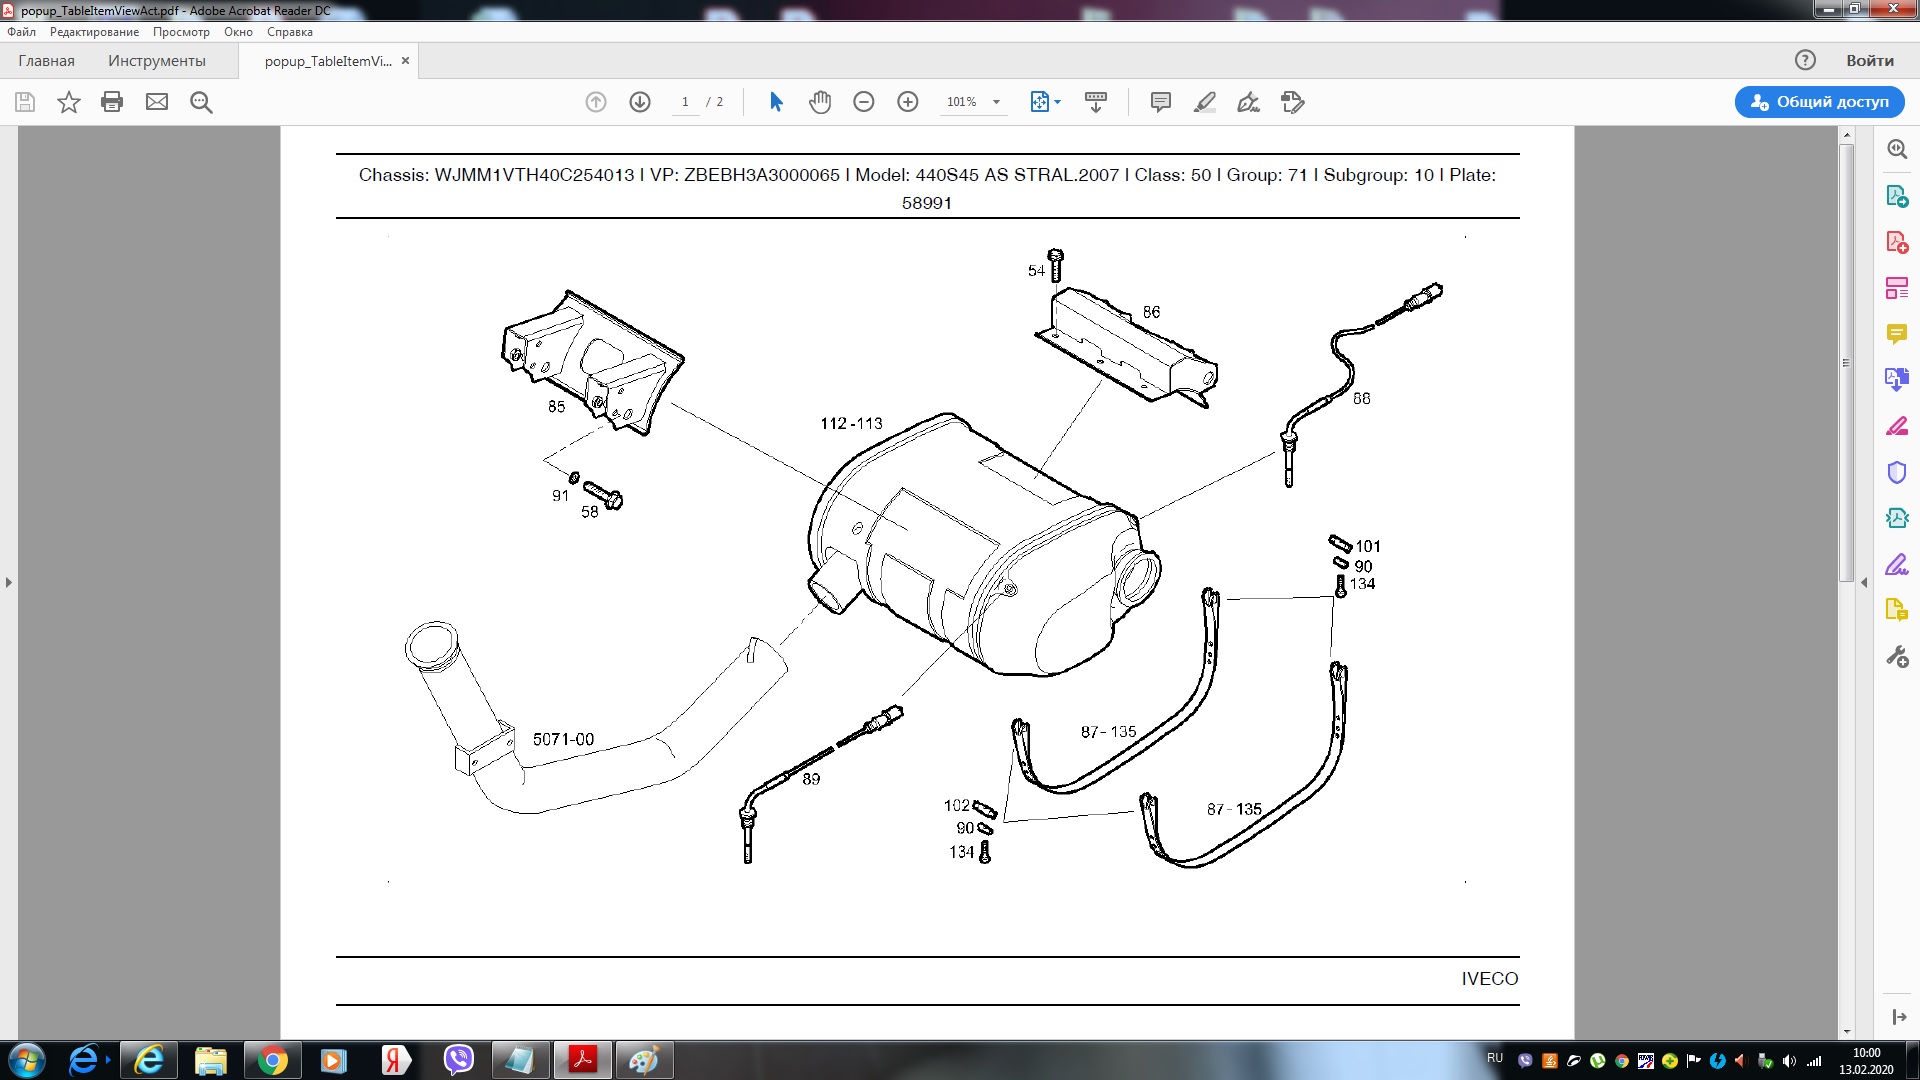Zoom in with plus icon
The width and height of the screenshot is (1920, 1080).
(908, 102)
